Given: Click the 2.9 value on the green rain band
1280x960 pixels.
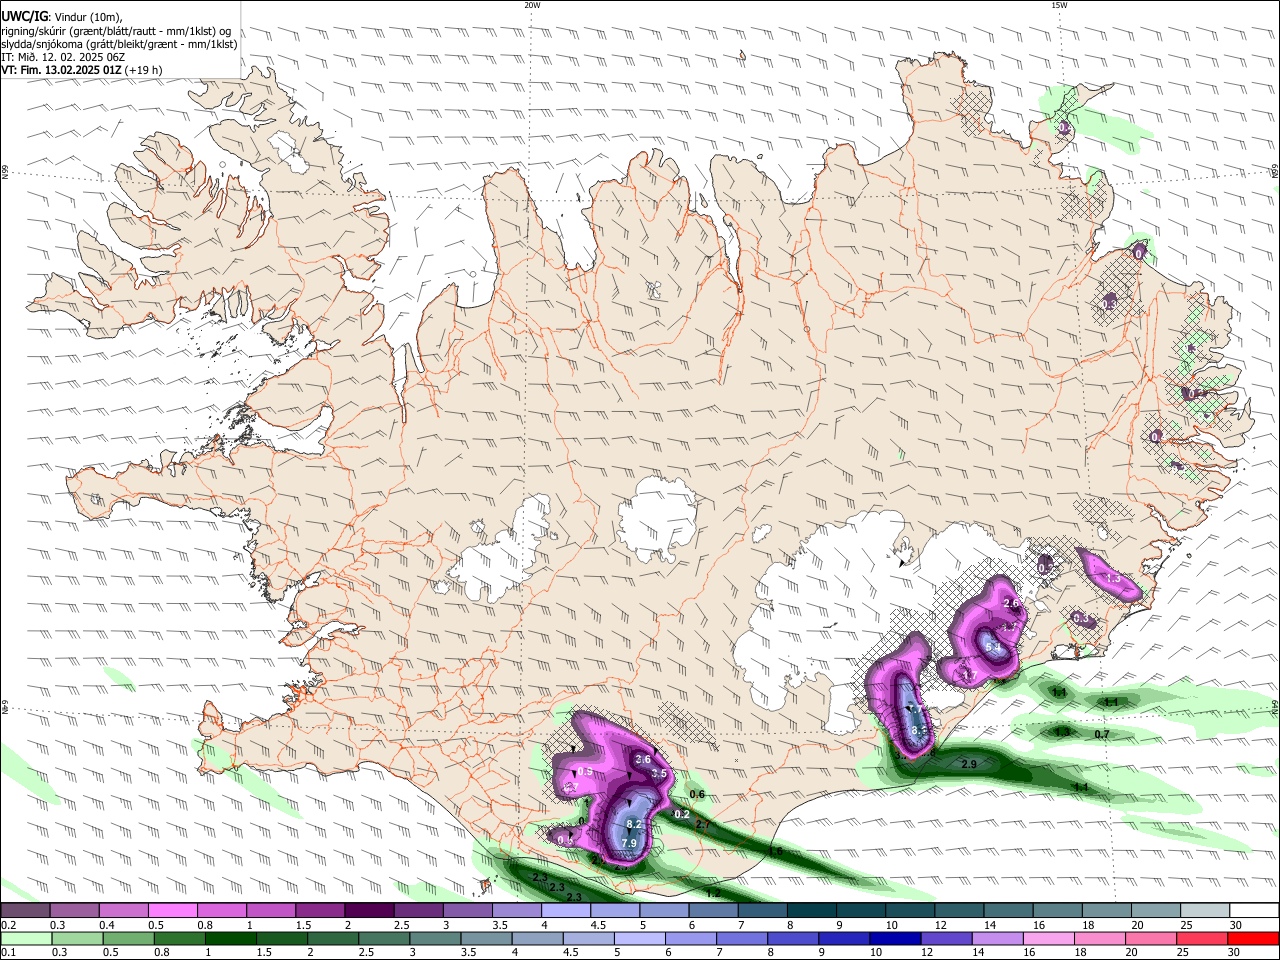Looking at the screenshot, I should pos(968,764).
